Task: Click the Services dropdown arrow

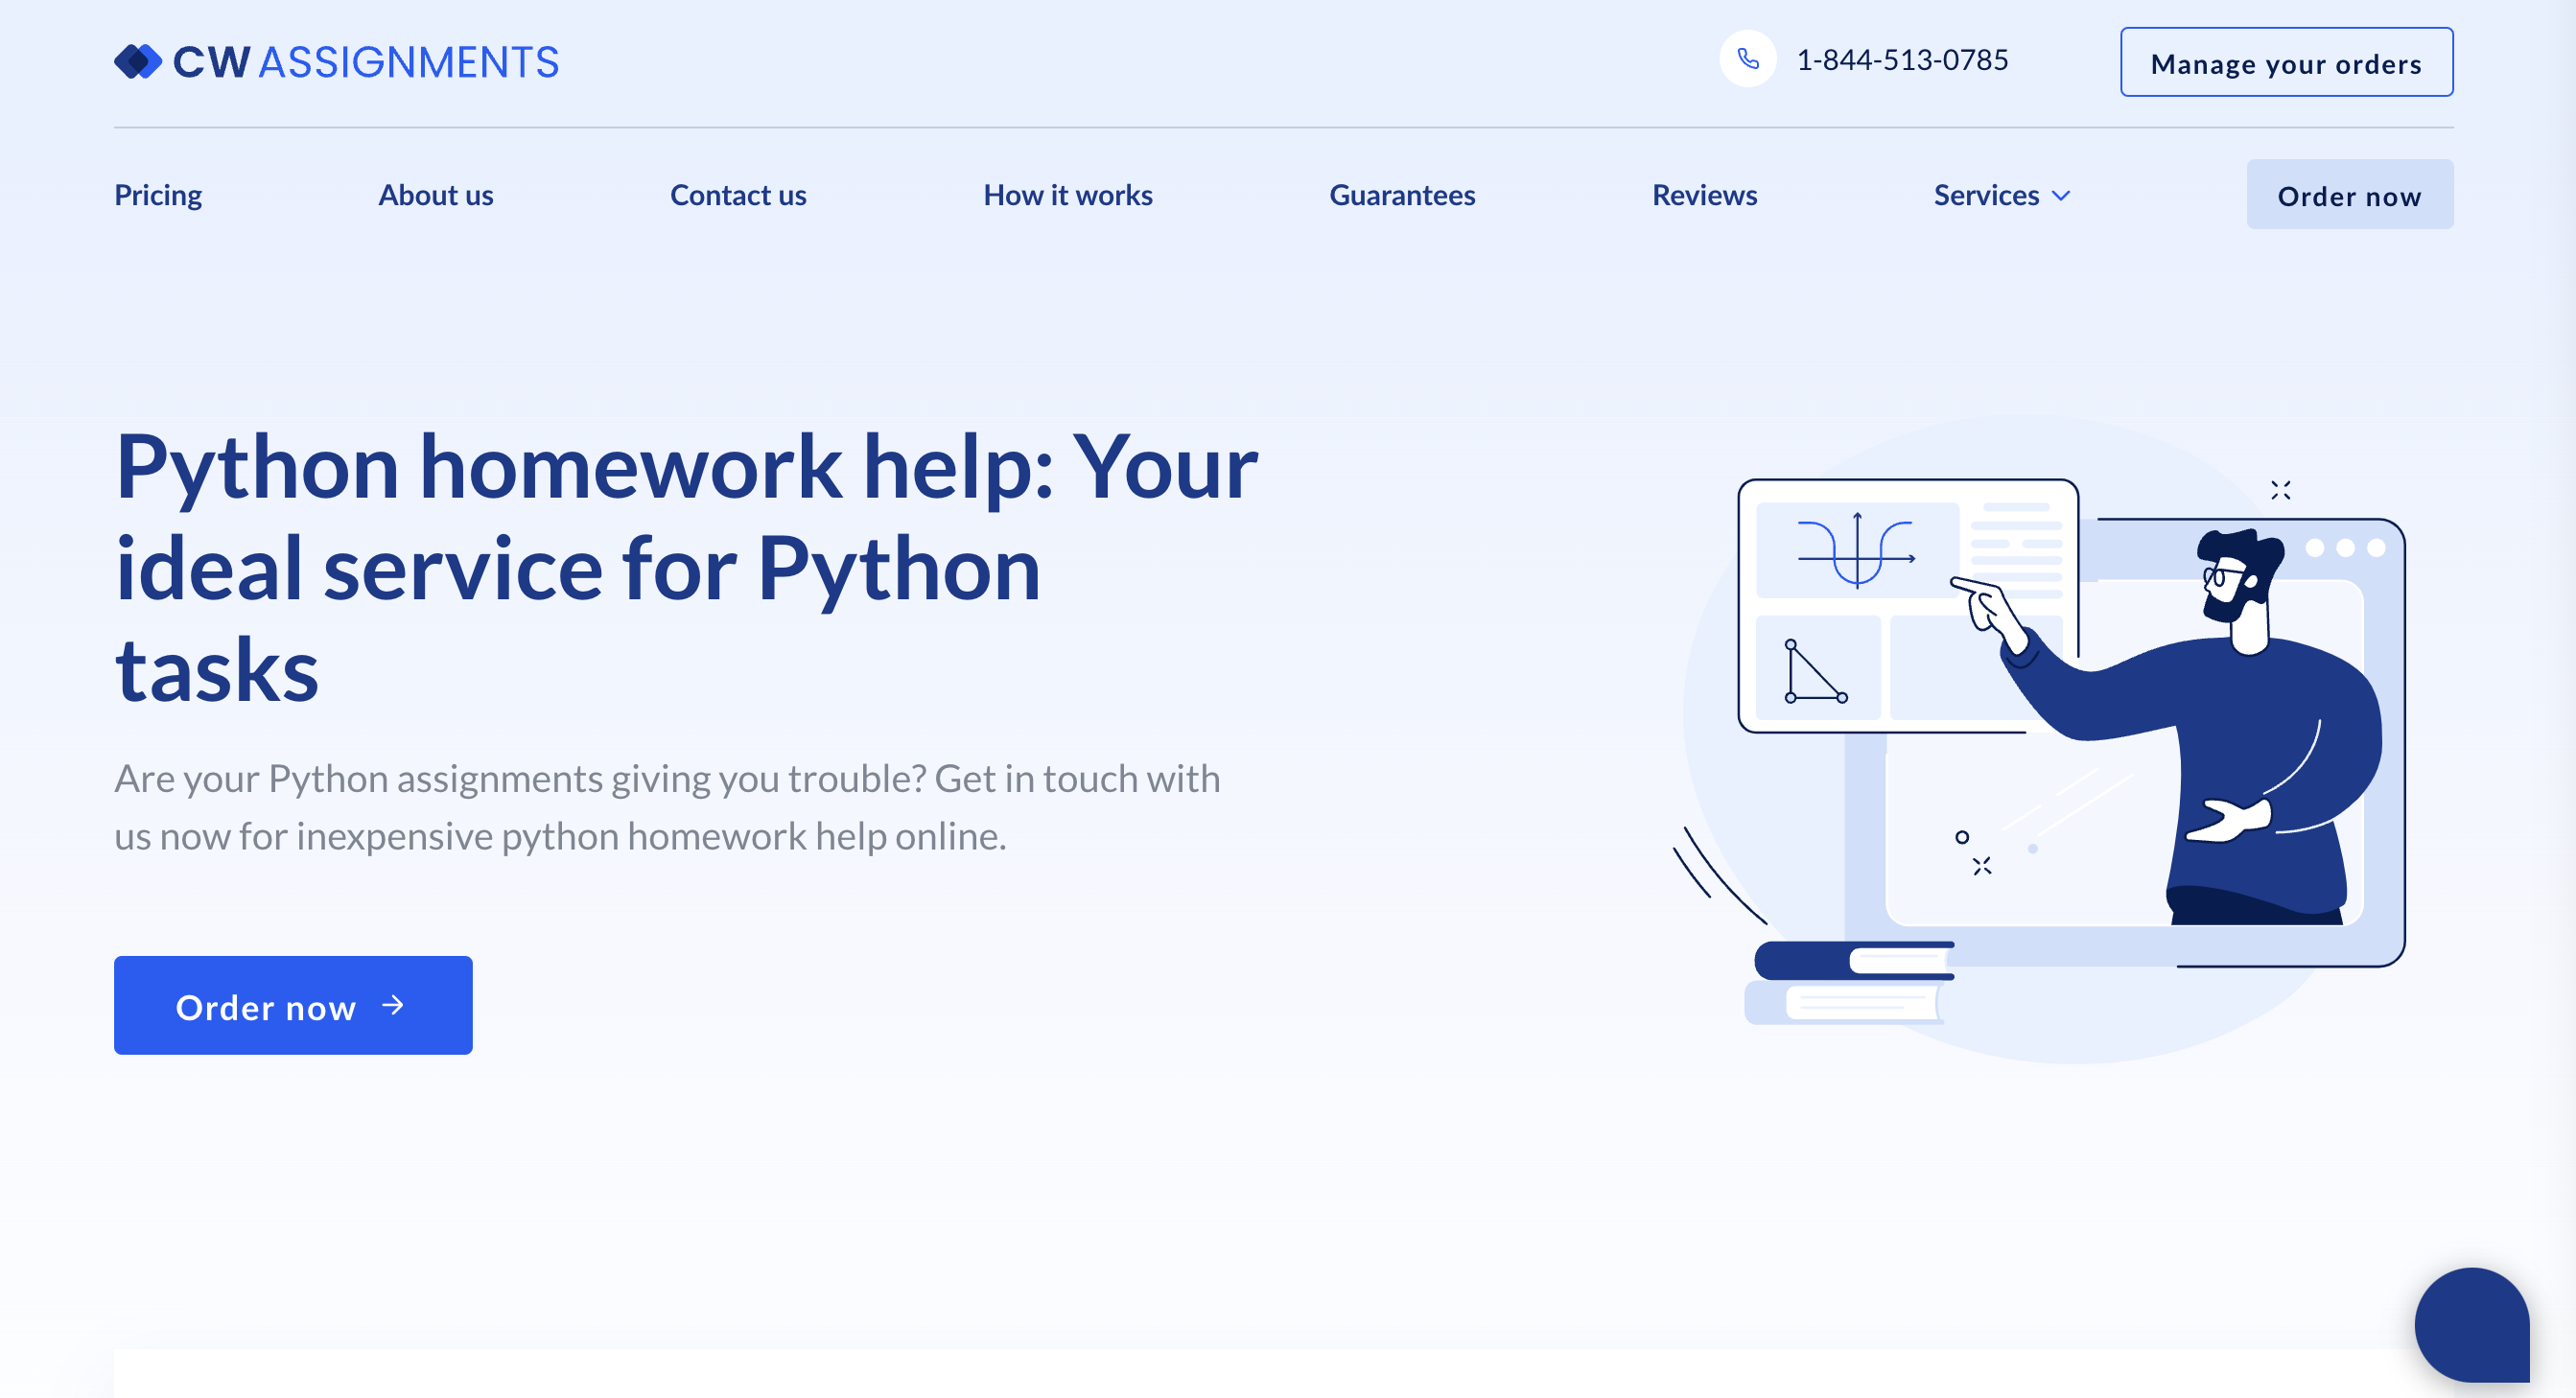Action: (x=2063, y=195)
